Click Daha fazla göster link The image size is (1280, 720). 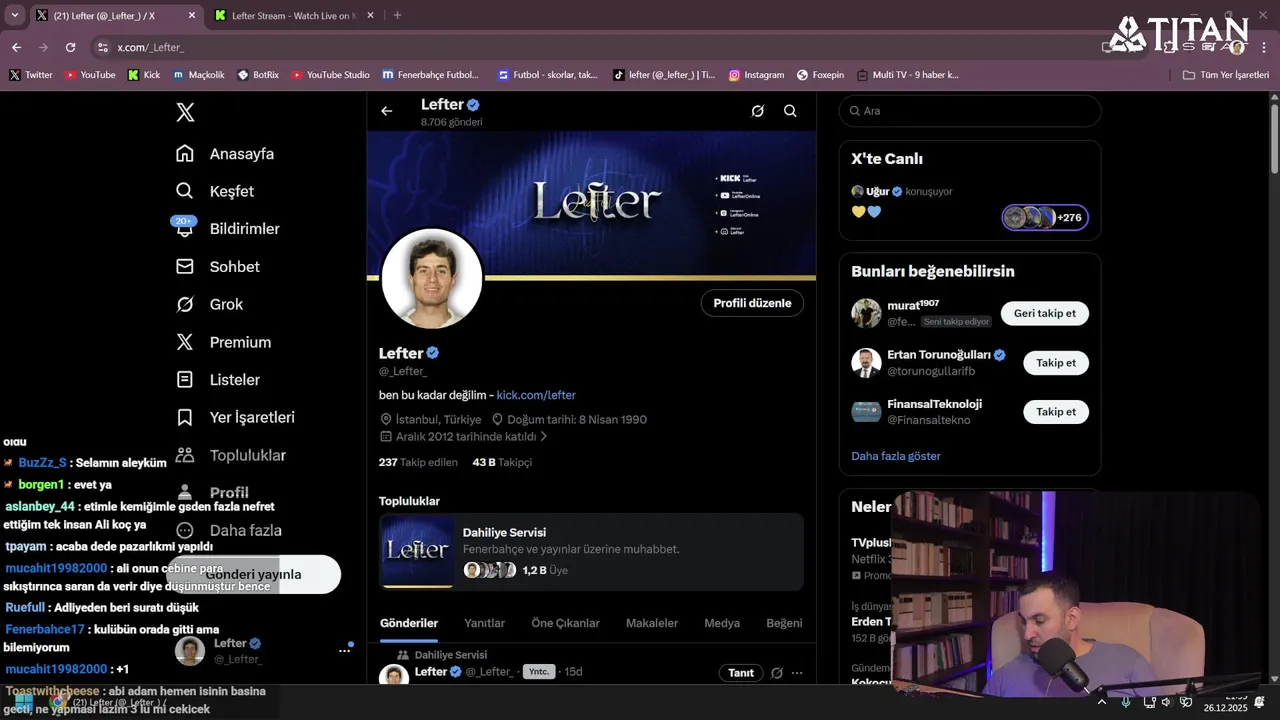point(896,456)
